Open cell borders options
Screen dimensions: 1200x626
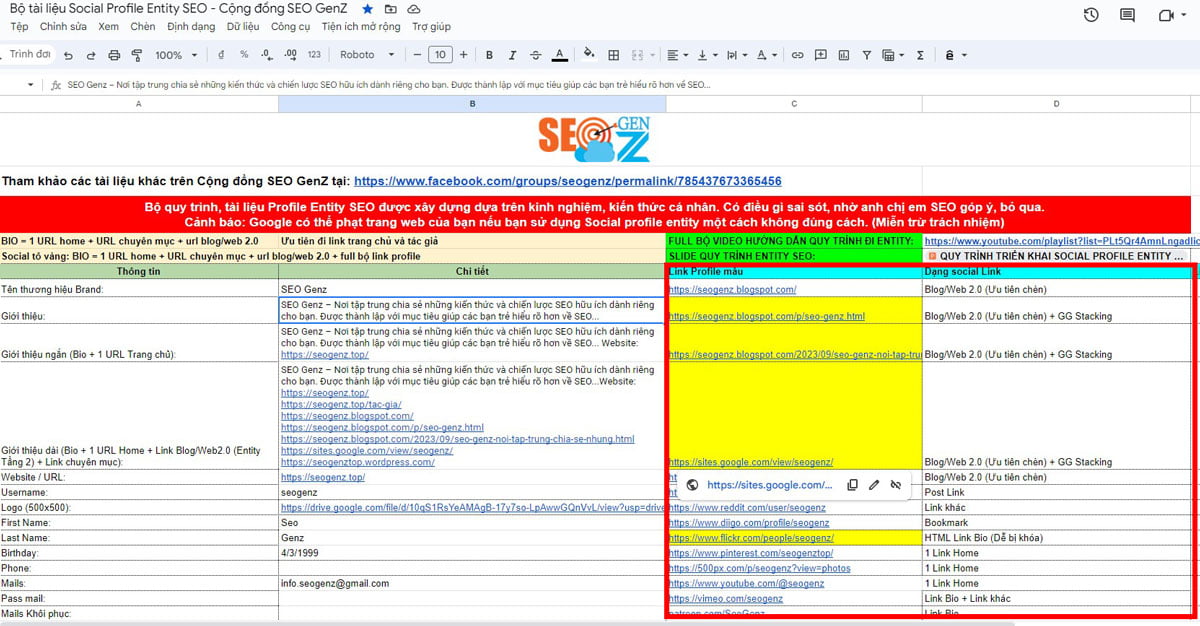tap(614, 55)
